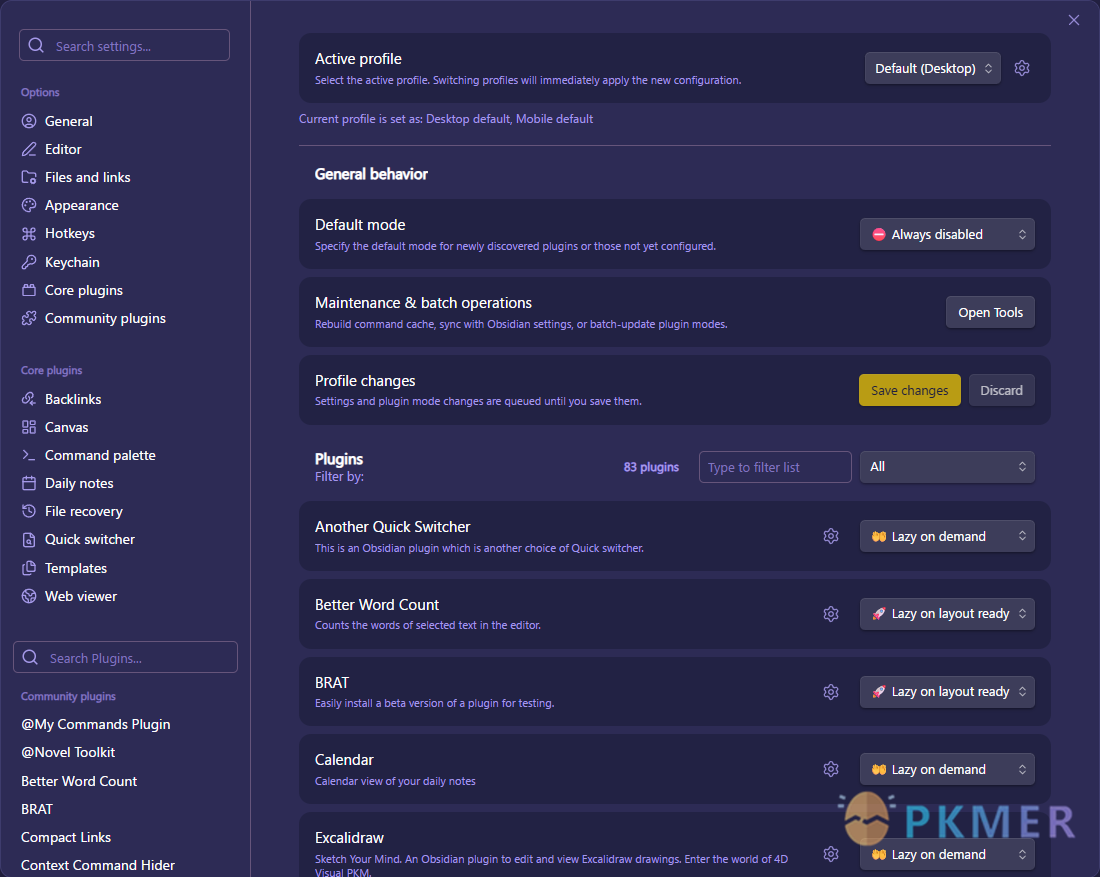Image resolution: width=1100 pixels, height=877 pixels.
Task: Click the Editor pencil icon
Action: (29, 149)
